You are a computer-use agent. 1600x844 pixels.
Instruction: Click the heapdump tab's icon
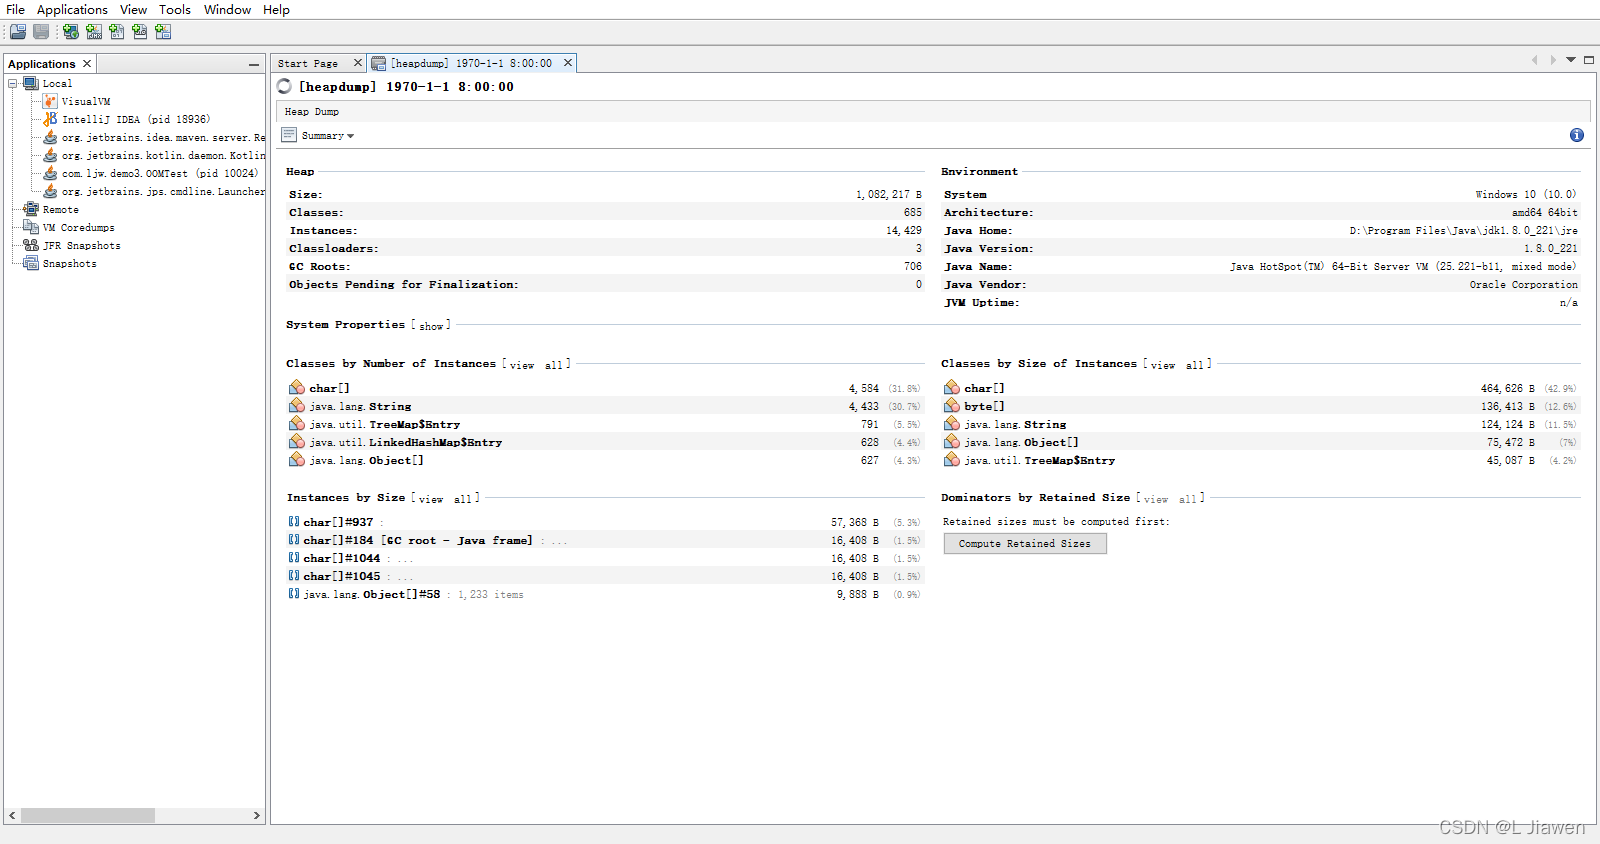click(379, 63)
